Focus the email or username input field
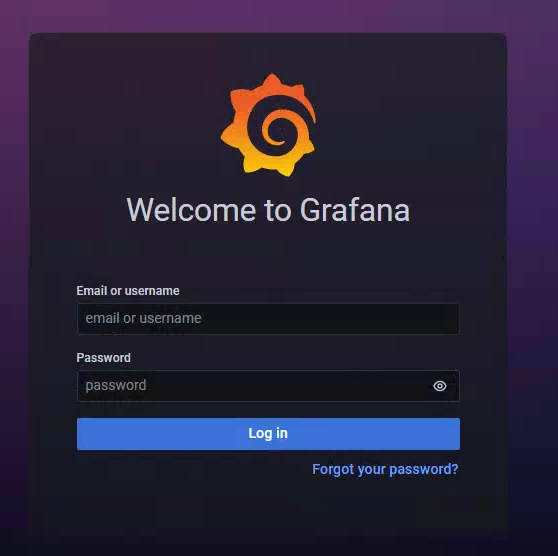This screenshot has width=558, height=556. click(x=268, y=319)
